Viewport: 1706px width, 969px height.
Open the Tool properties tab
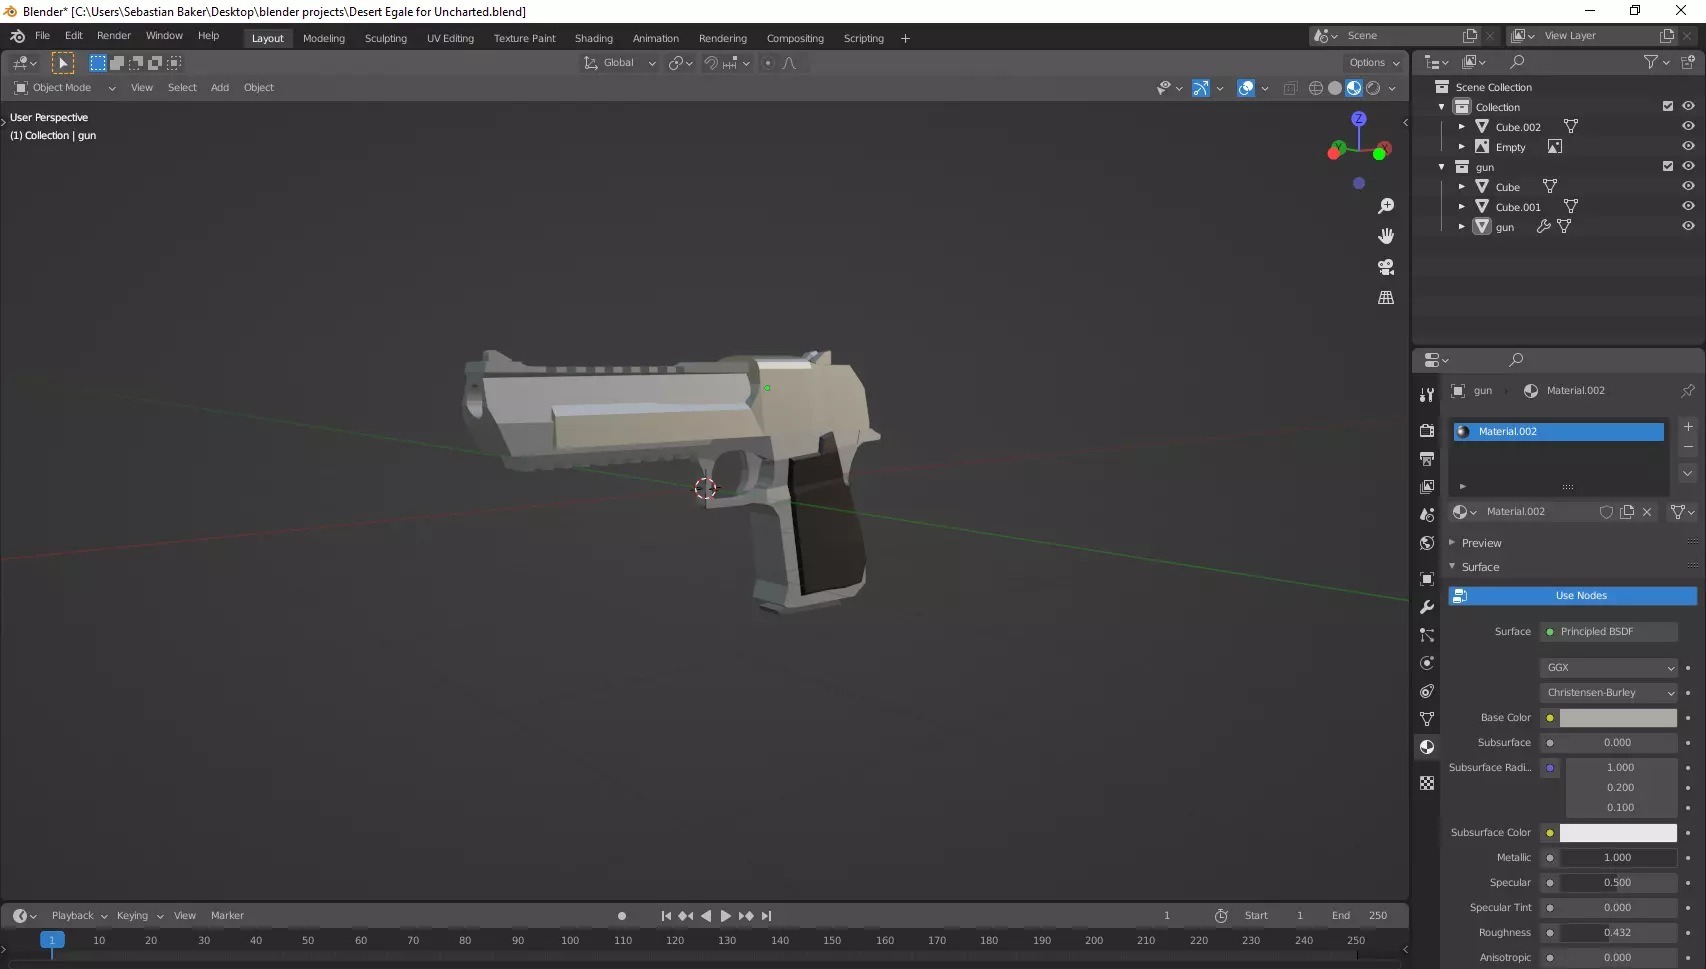(x=1427, y=395)
